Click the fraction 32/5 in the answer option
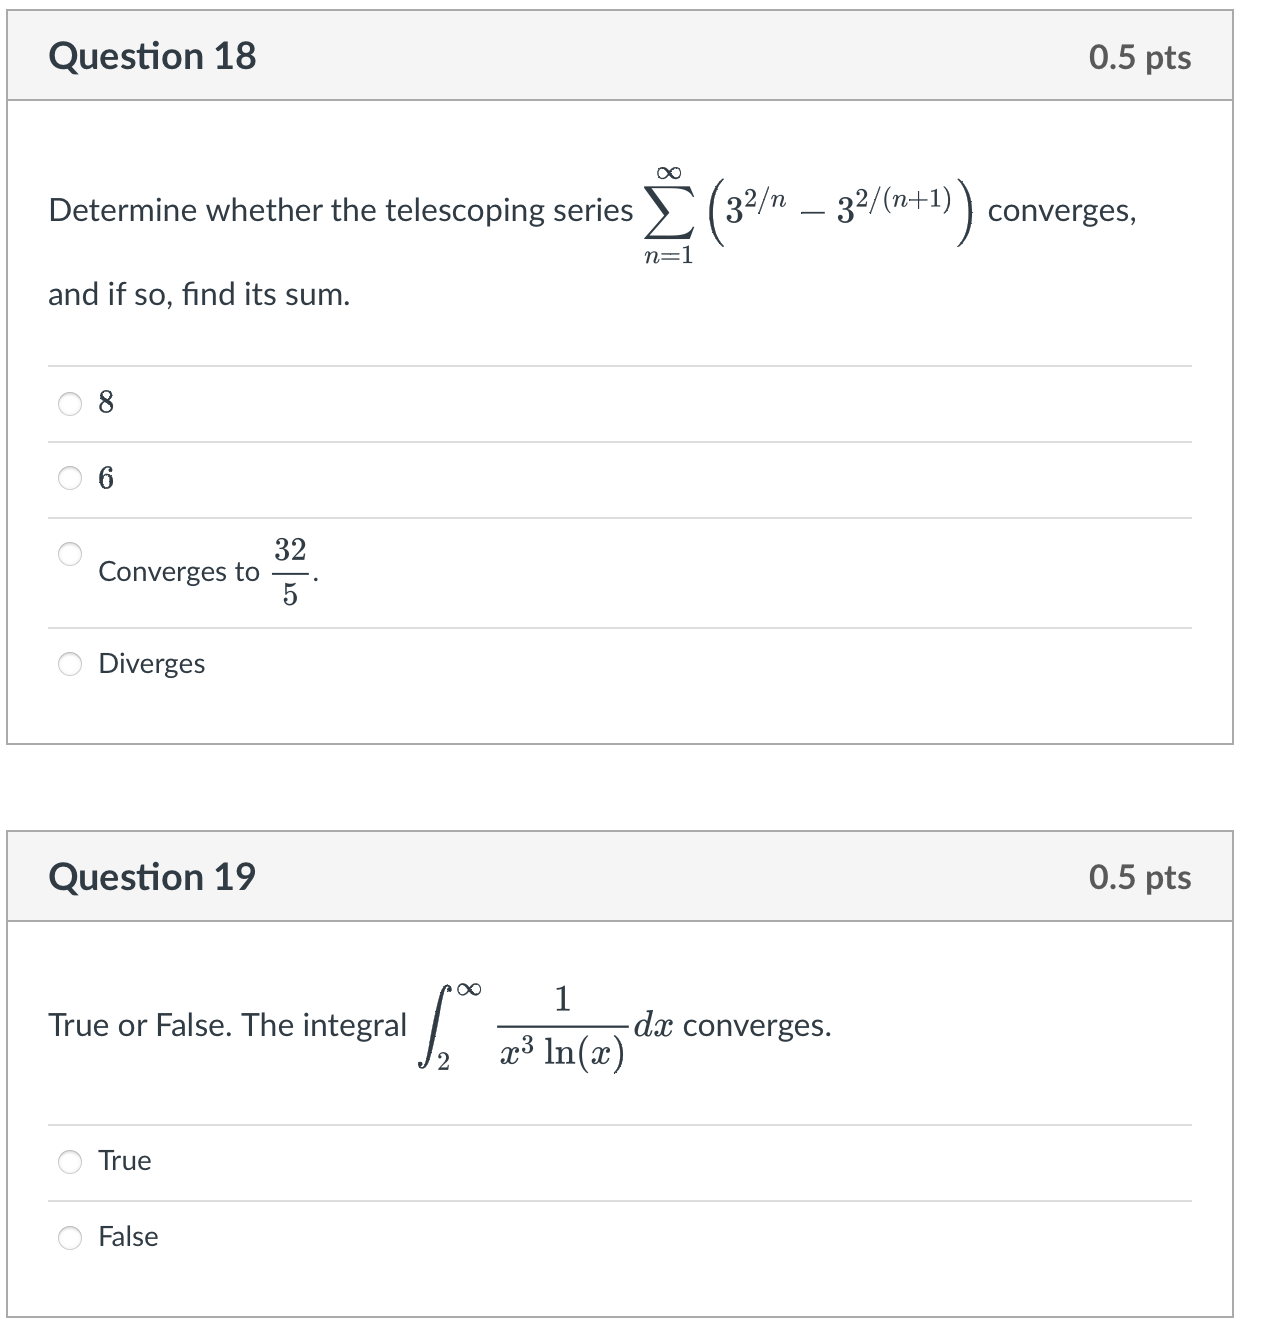Screen dimensions: 1270x1336 [x=290, y=570]
